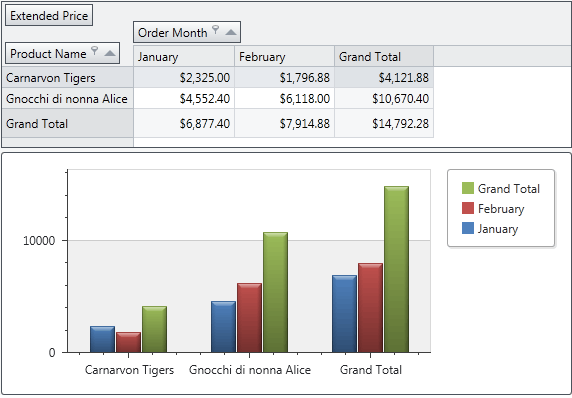Open the Order Month filter icon

coord(216,30)
